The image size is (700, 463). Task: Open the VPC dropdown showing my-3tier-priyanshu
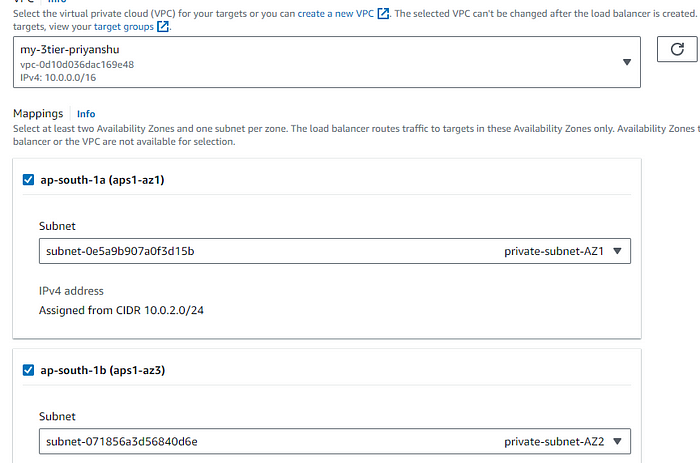click(327, 62)
